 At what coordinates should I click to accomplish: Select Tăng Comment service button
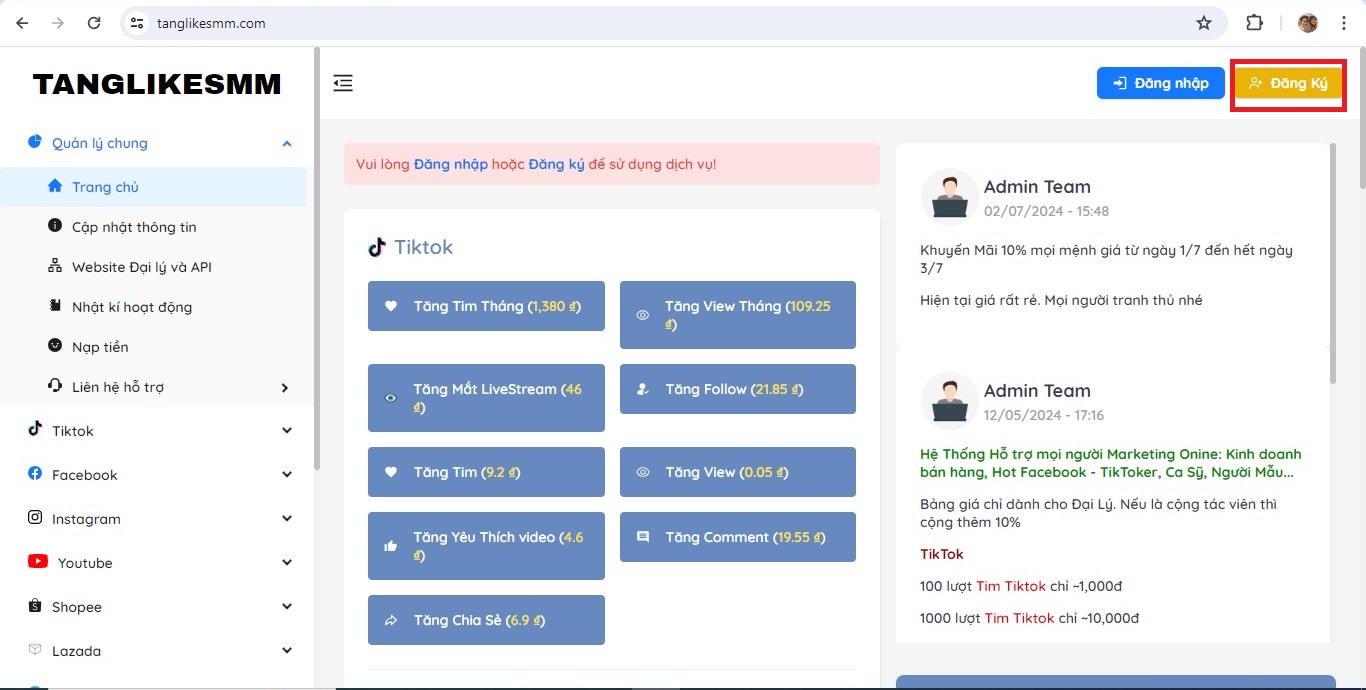click(x=738, y=537)
